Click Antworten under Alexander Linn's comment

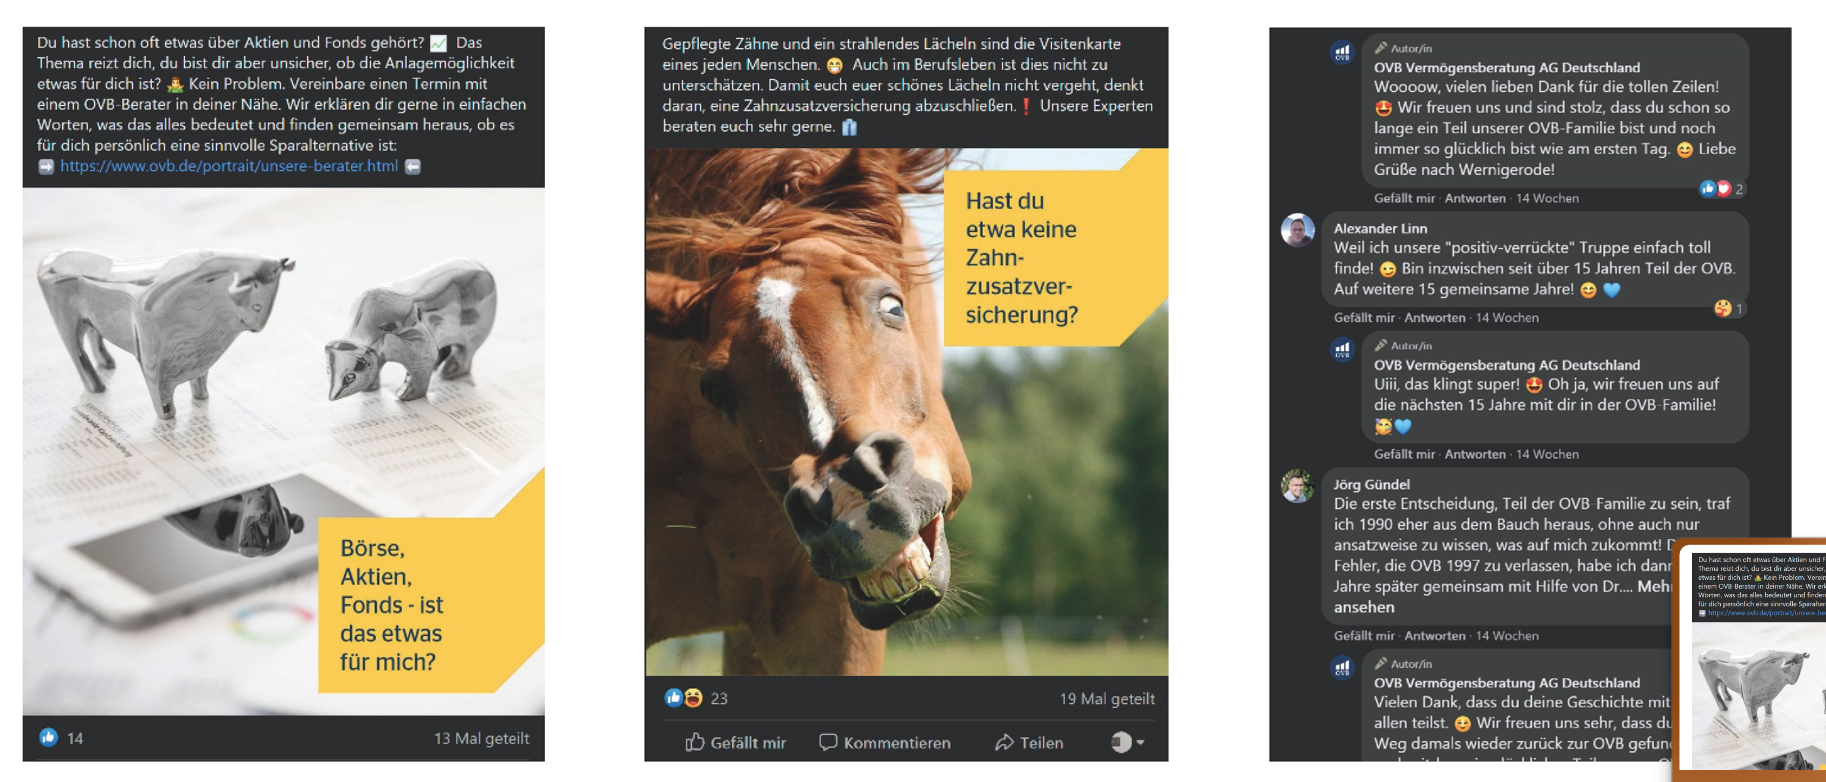click(1435, 317)
